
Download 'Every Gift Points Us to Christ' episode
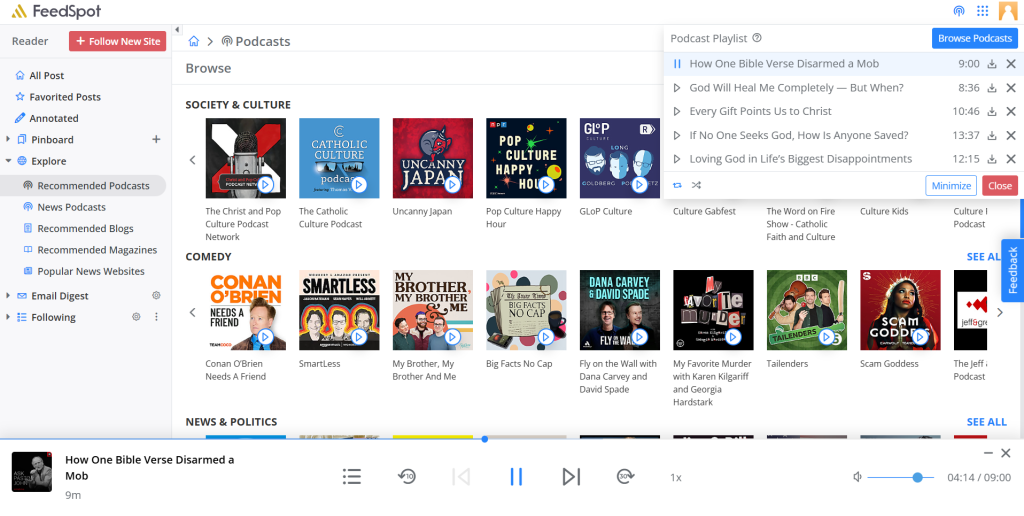[992, 112]
